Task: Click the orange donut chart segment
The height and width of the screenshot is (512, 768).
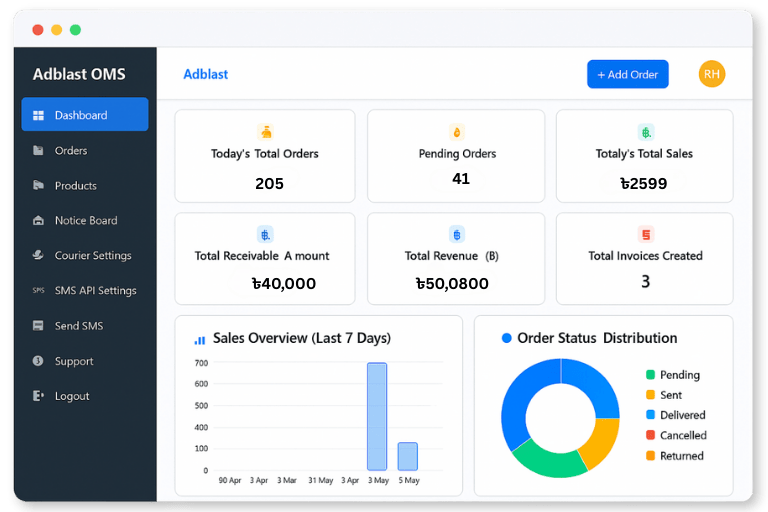Action: 600,443
